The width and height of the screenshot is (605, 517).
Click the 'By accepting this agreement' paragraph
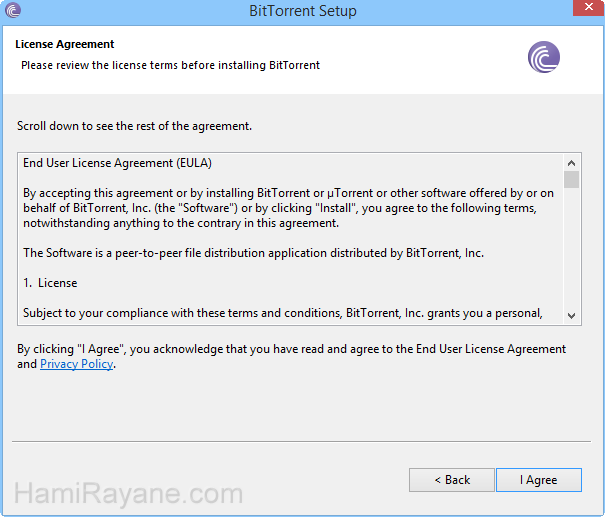tap(289, 208)
